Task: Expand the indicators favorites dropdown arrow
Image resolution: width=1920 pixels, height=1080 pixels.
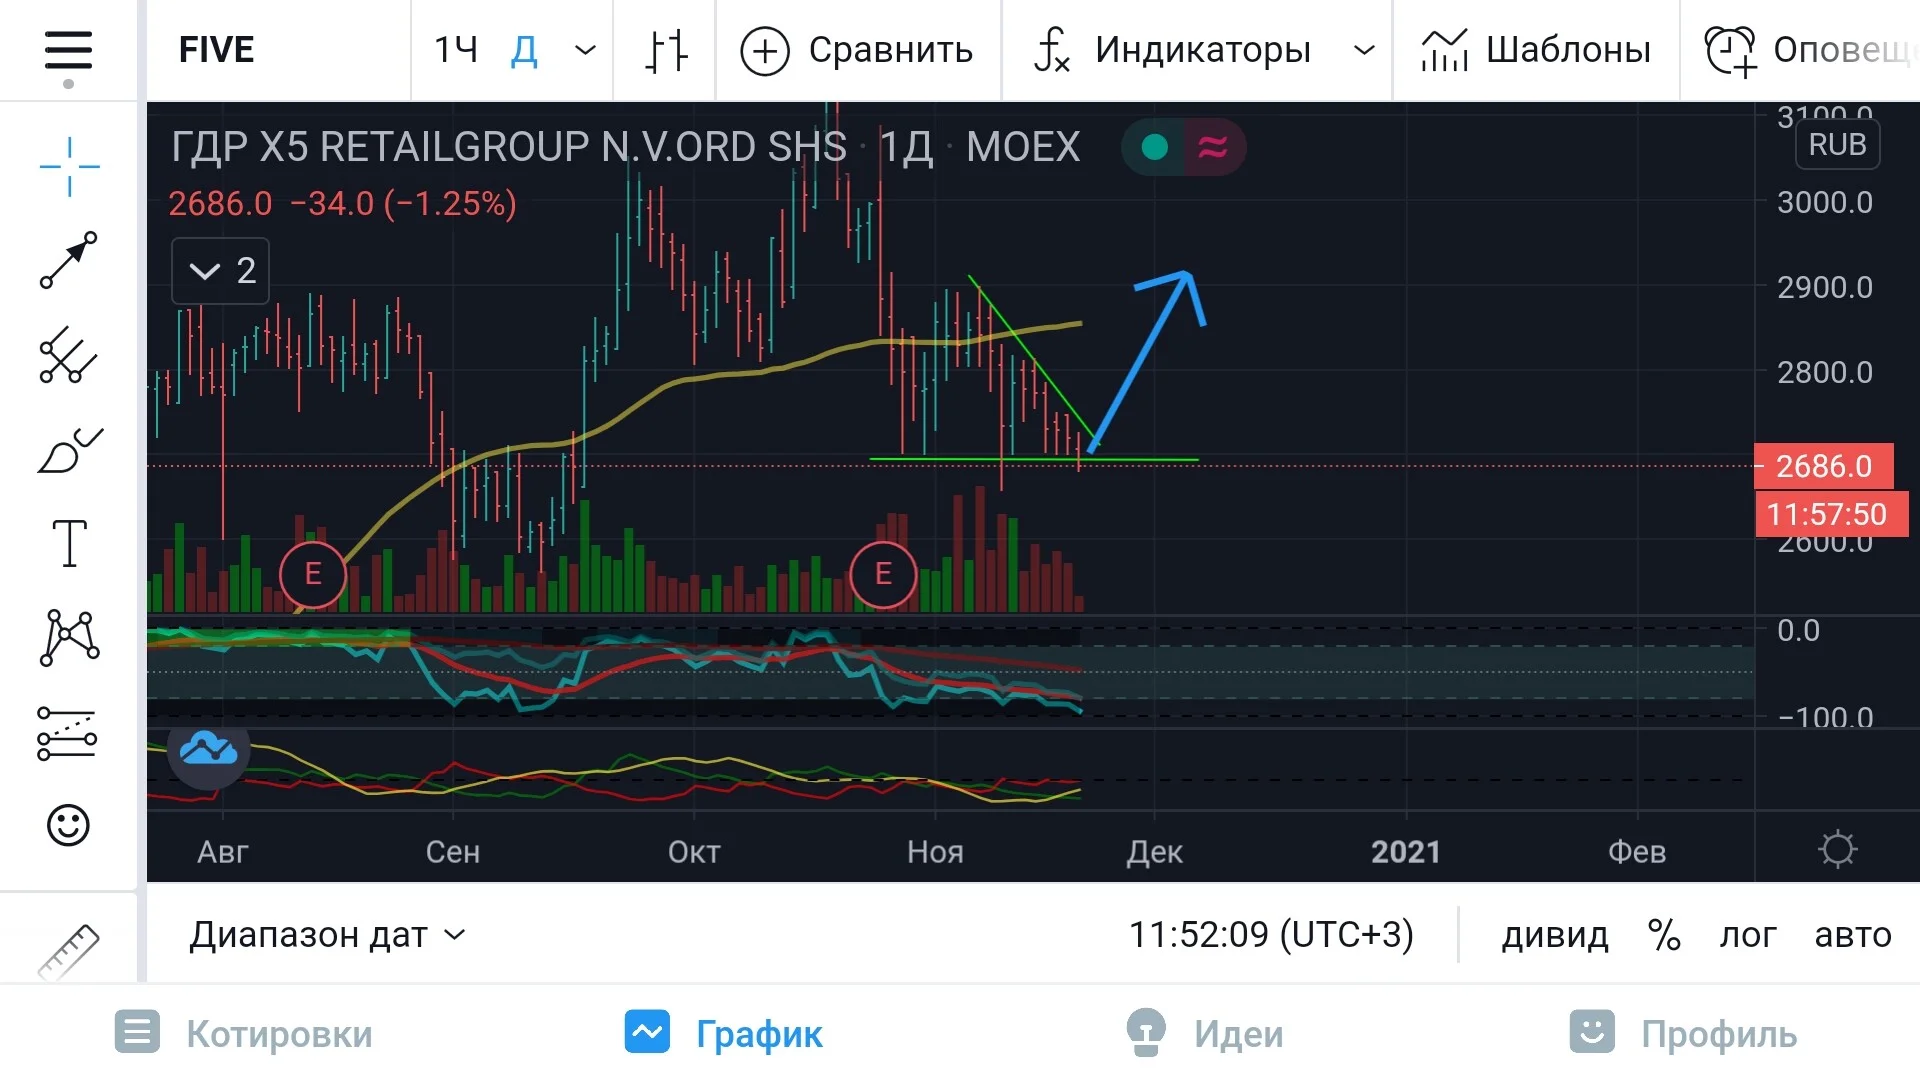Action: (x=1364, y=50)
